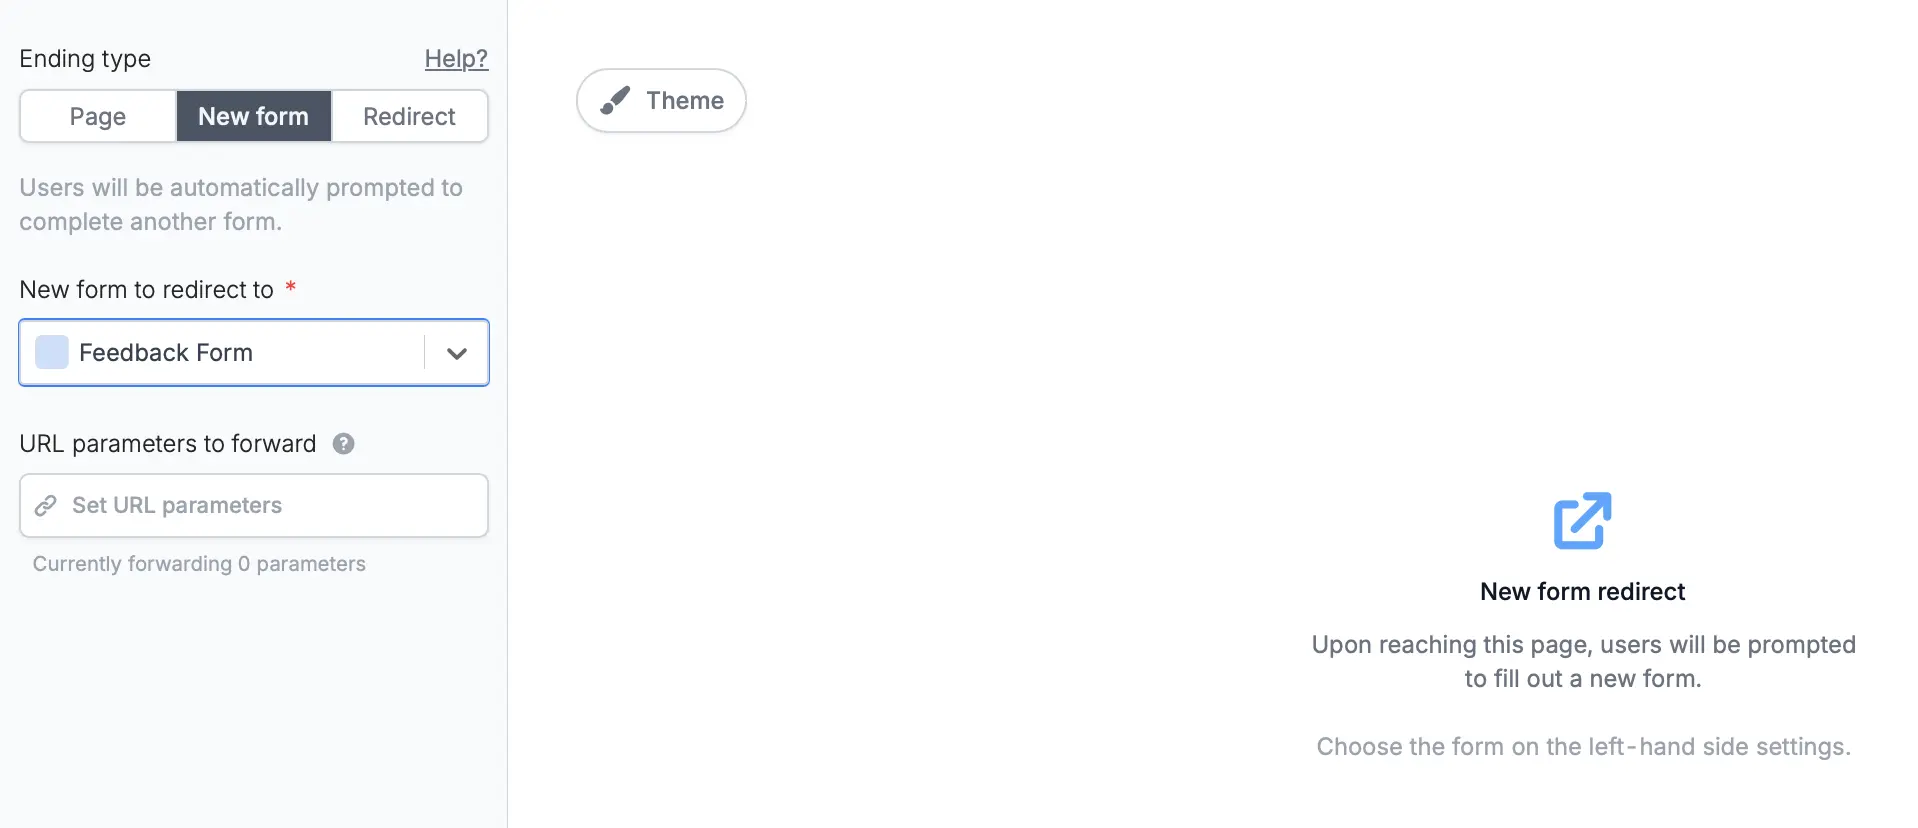
Task: Click the colored form icon next to Feedback Form
Action: pyautogui.click(x=50, y=352)
